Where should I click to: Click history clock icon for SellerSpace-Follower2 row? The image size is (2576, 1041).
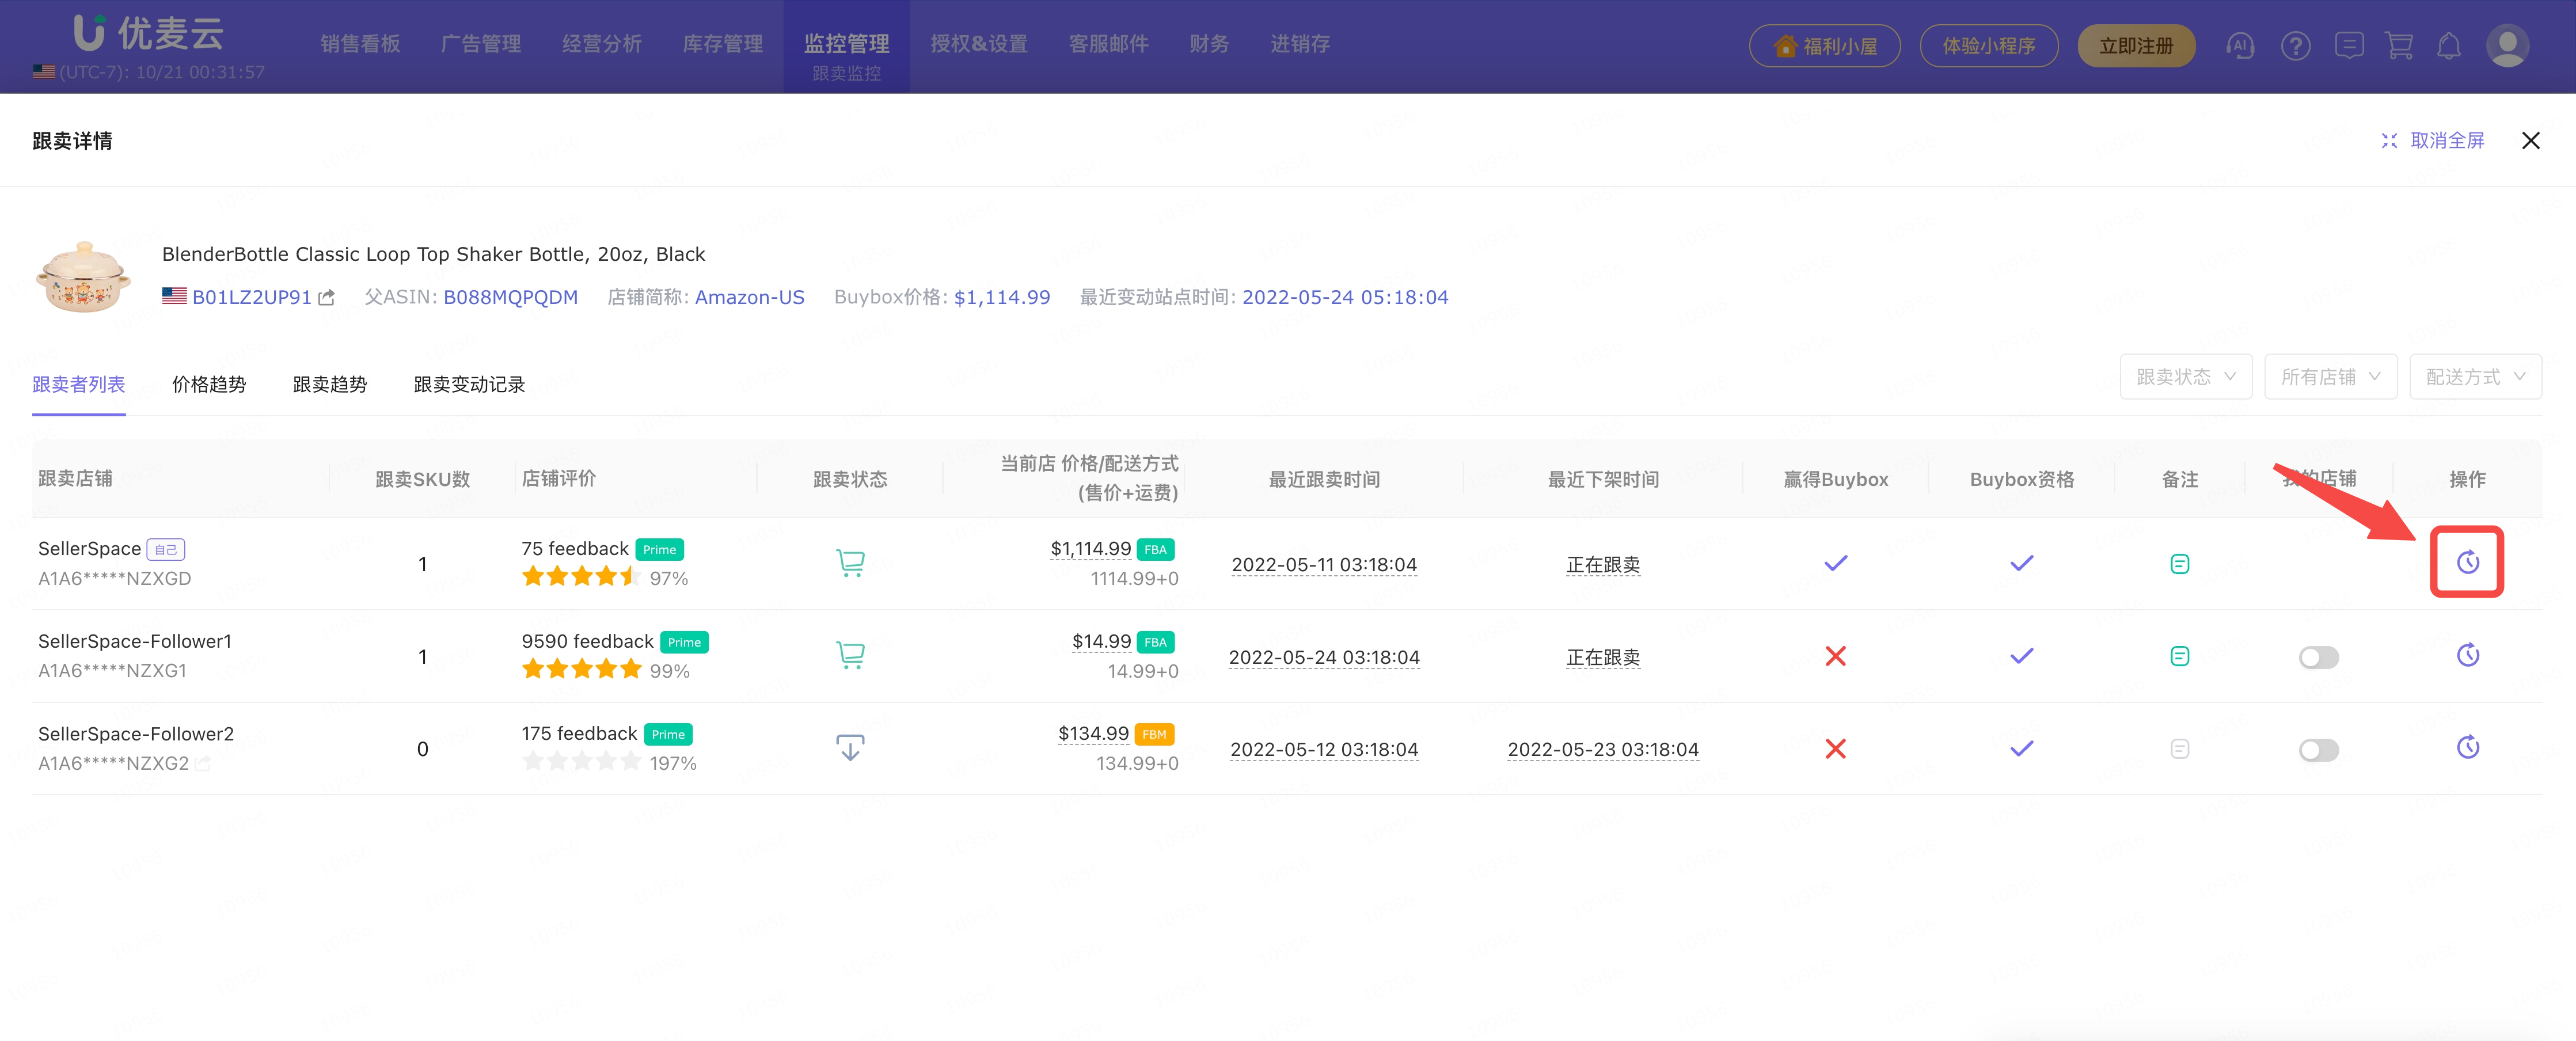[x=2467, y=748]
